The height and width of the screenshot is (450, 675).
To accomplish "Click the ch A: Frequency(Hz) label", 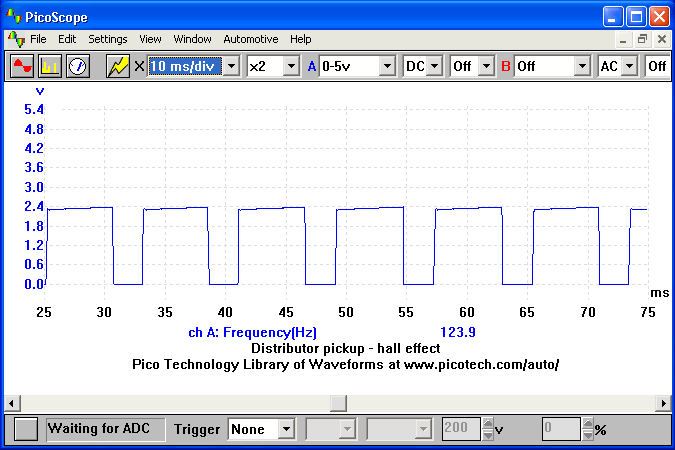I will point(252,332).
